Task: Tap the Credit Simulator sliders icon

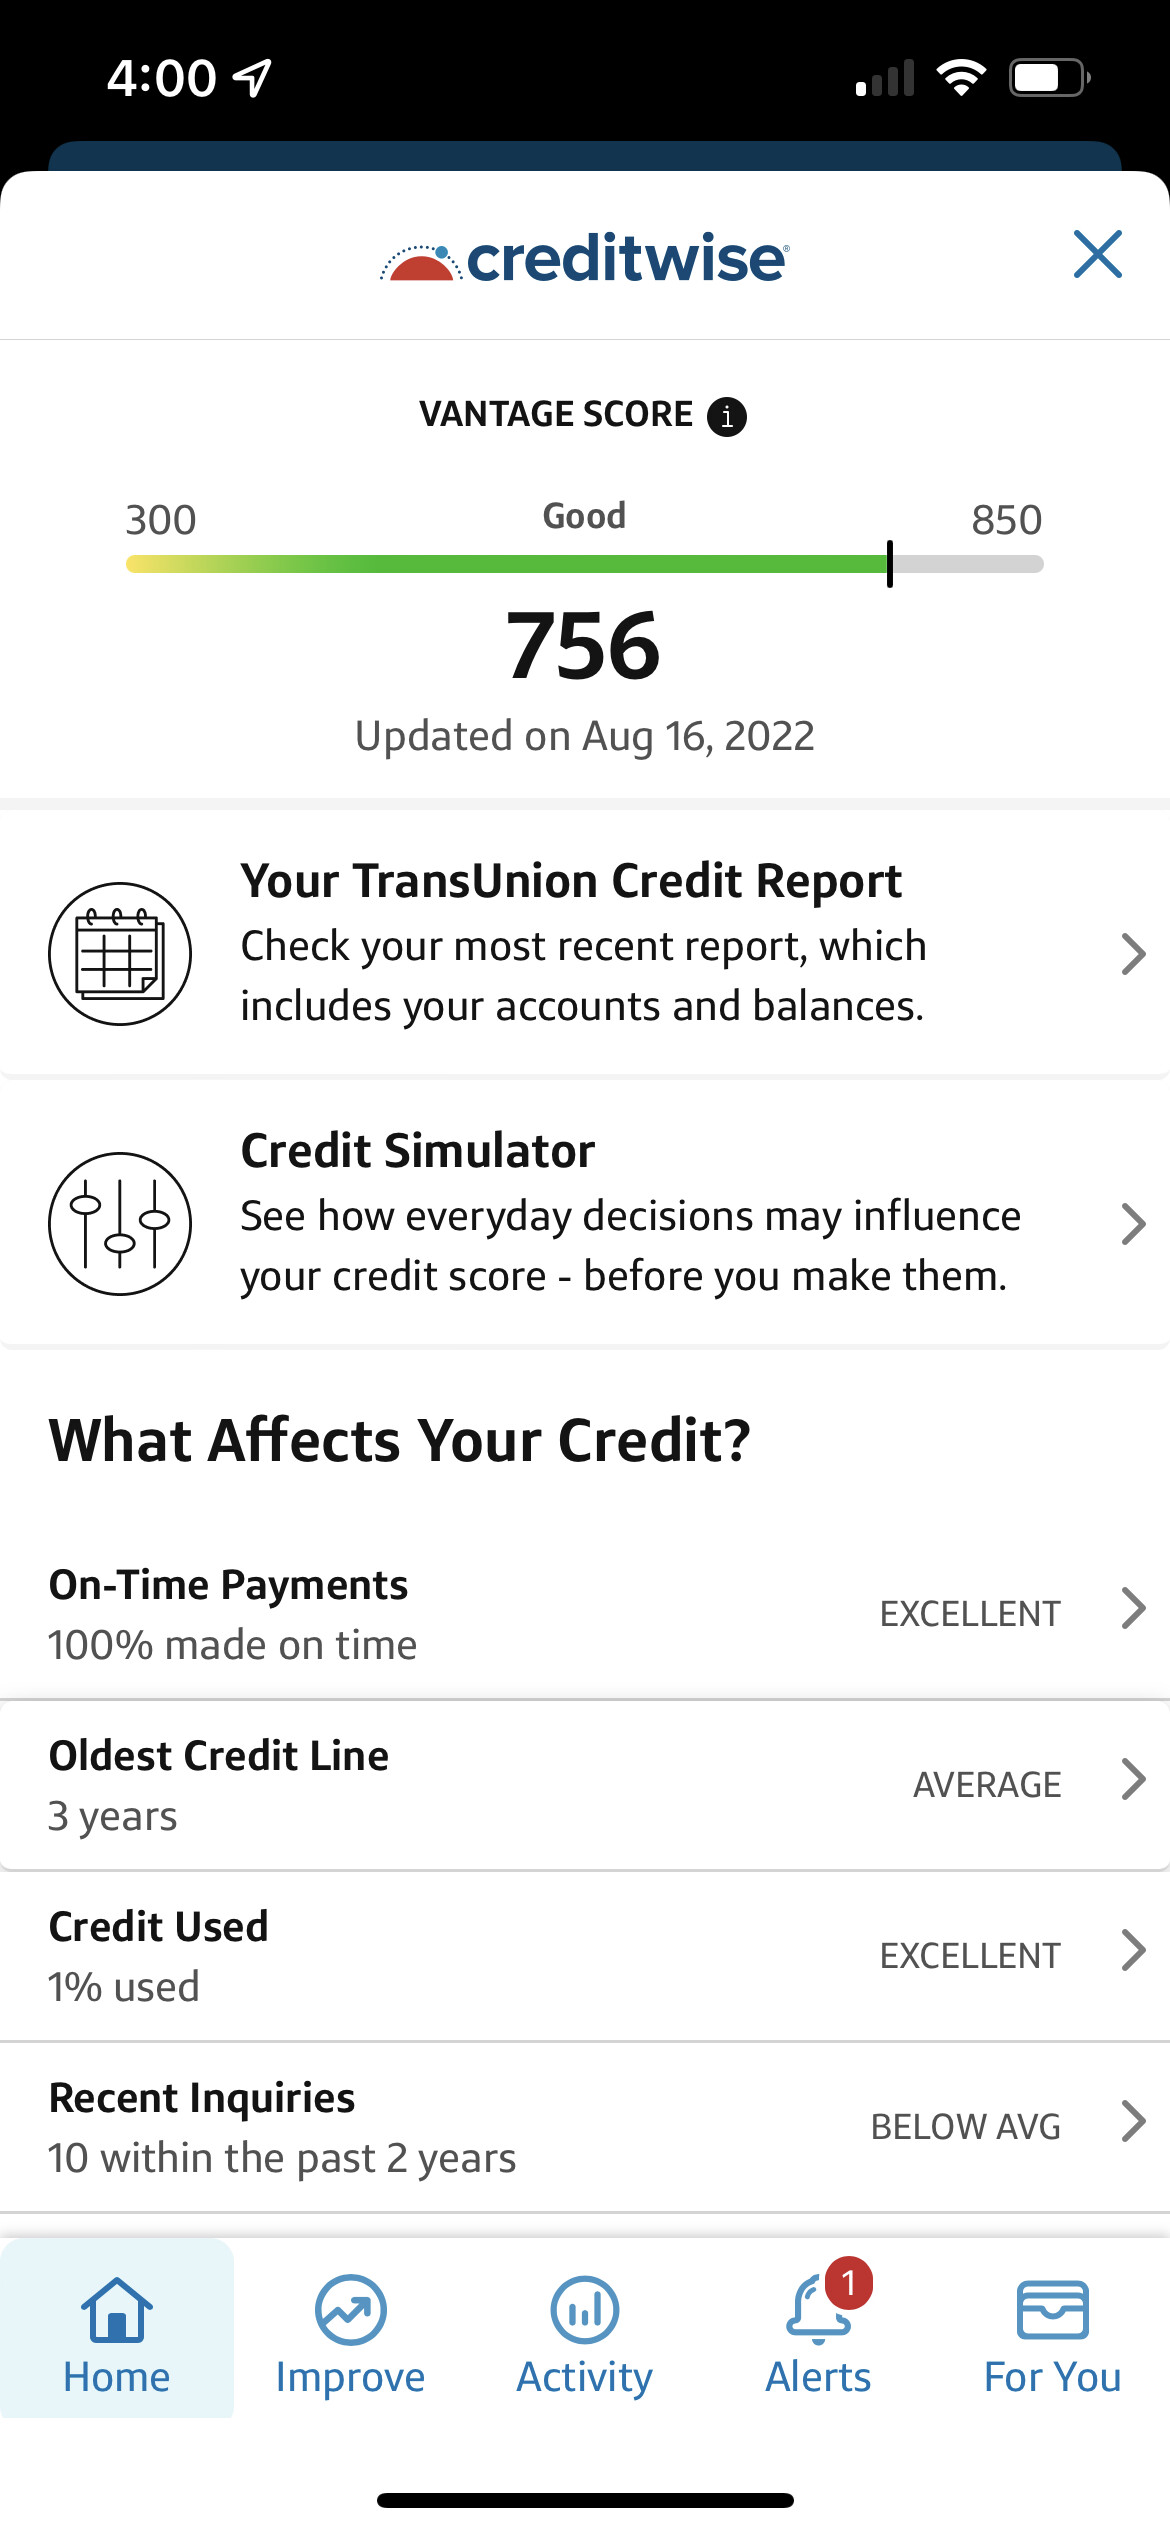Action: tap(120, 1223)
